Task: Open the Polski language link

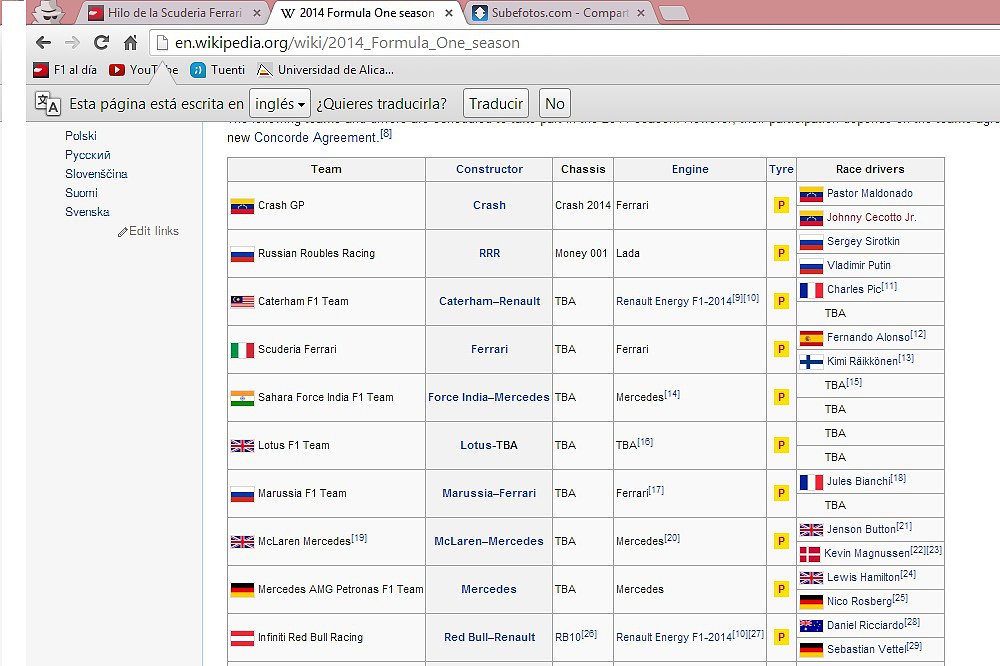Action: [x=81, y=136]
